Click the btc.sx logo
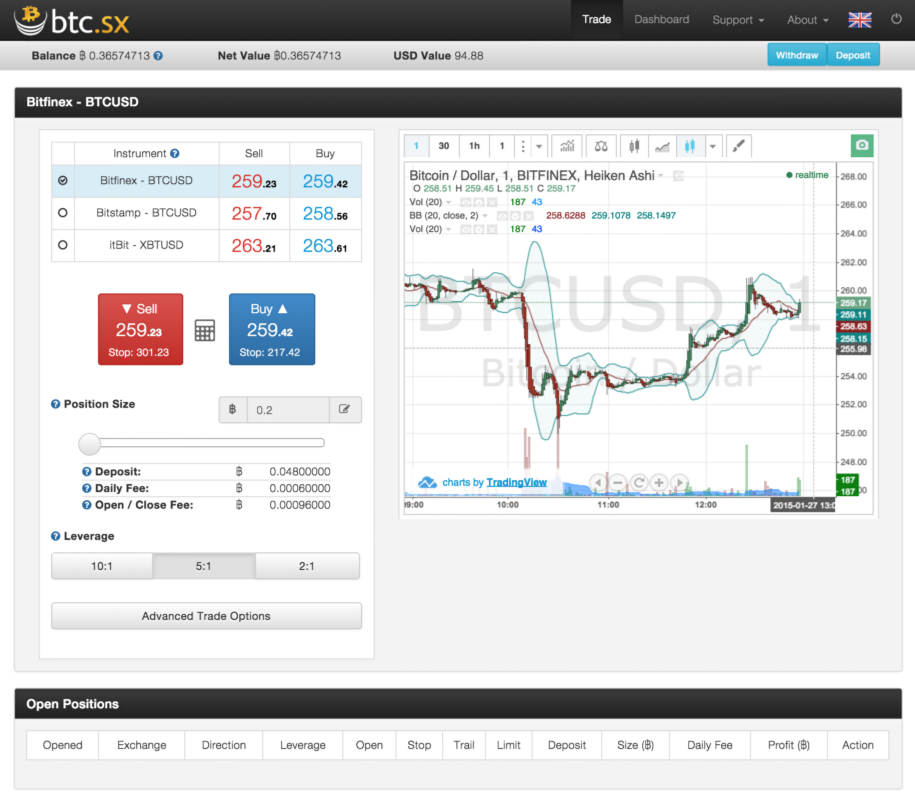 tap(71, 21)
